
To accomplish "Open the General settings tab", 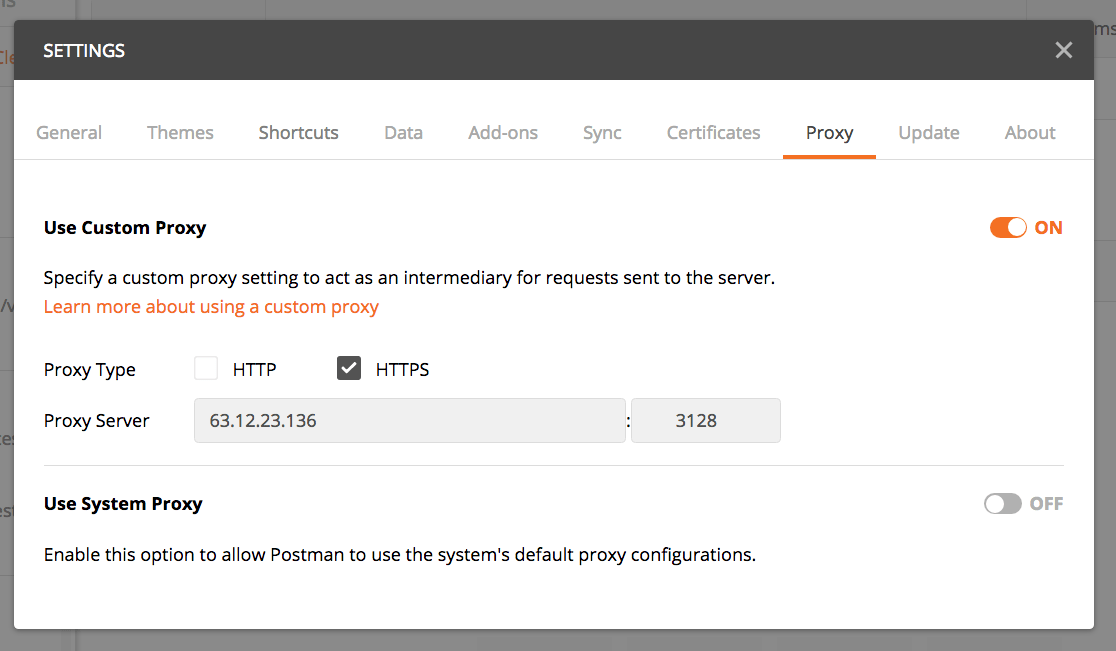I will [x=69, y=132].
